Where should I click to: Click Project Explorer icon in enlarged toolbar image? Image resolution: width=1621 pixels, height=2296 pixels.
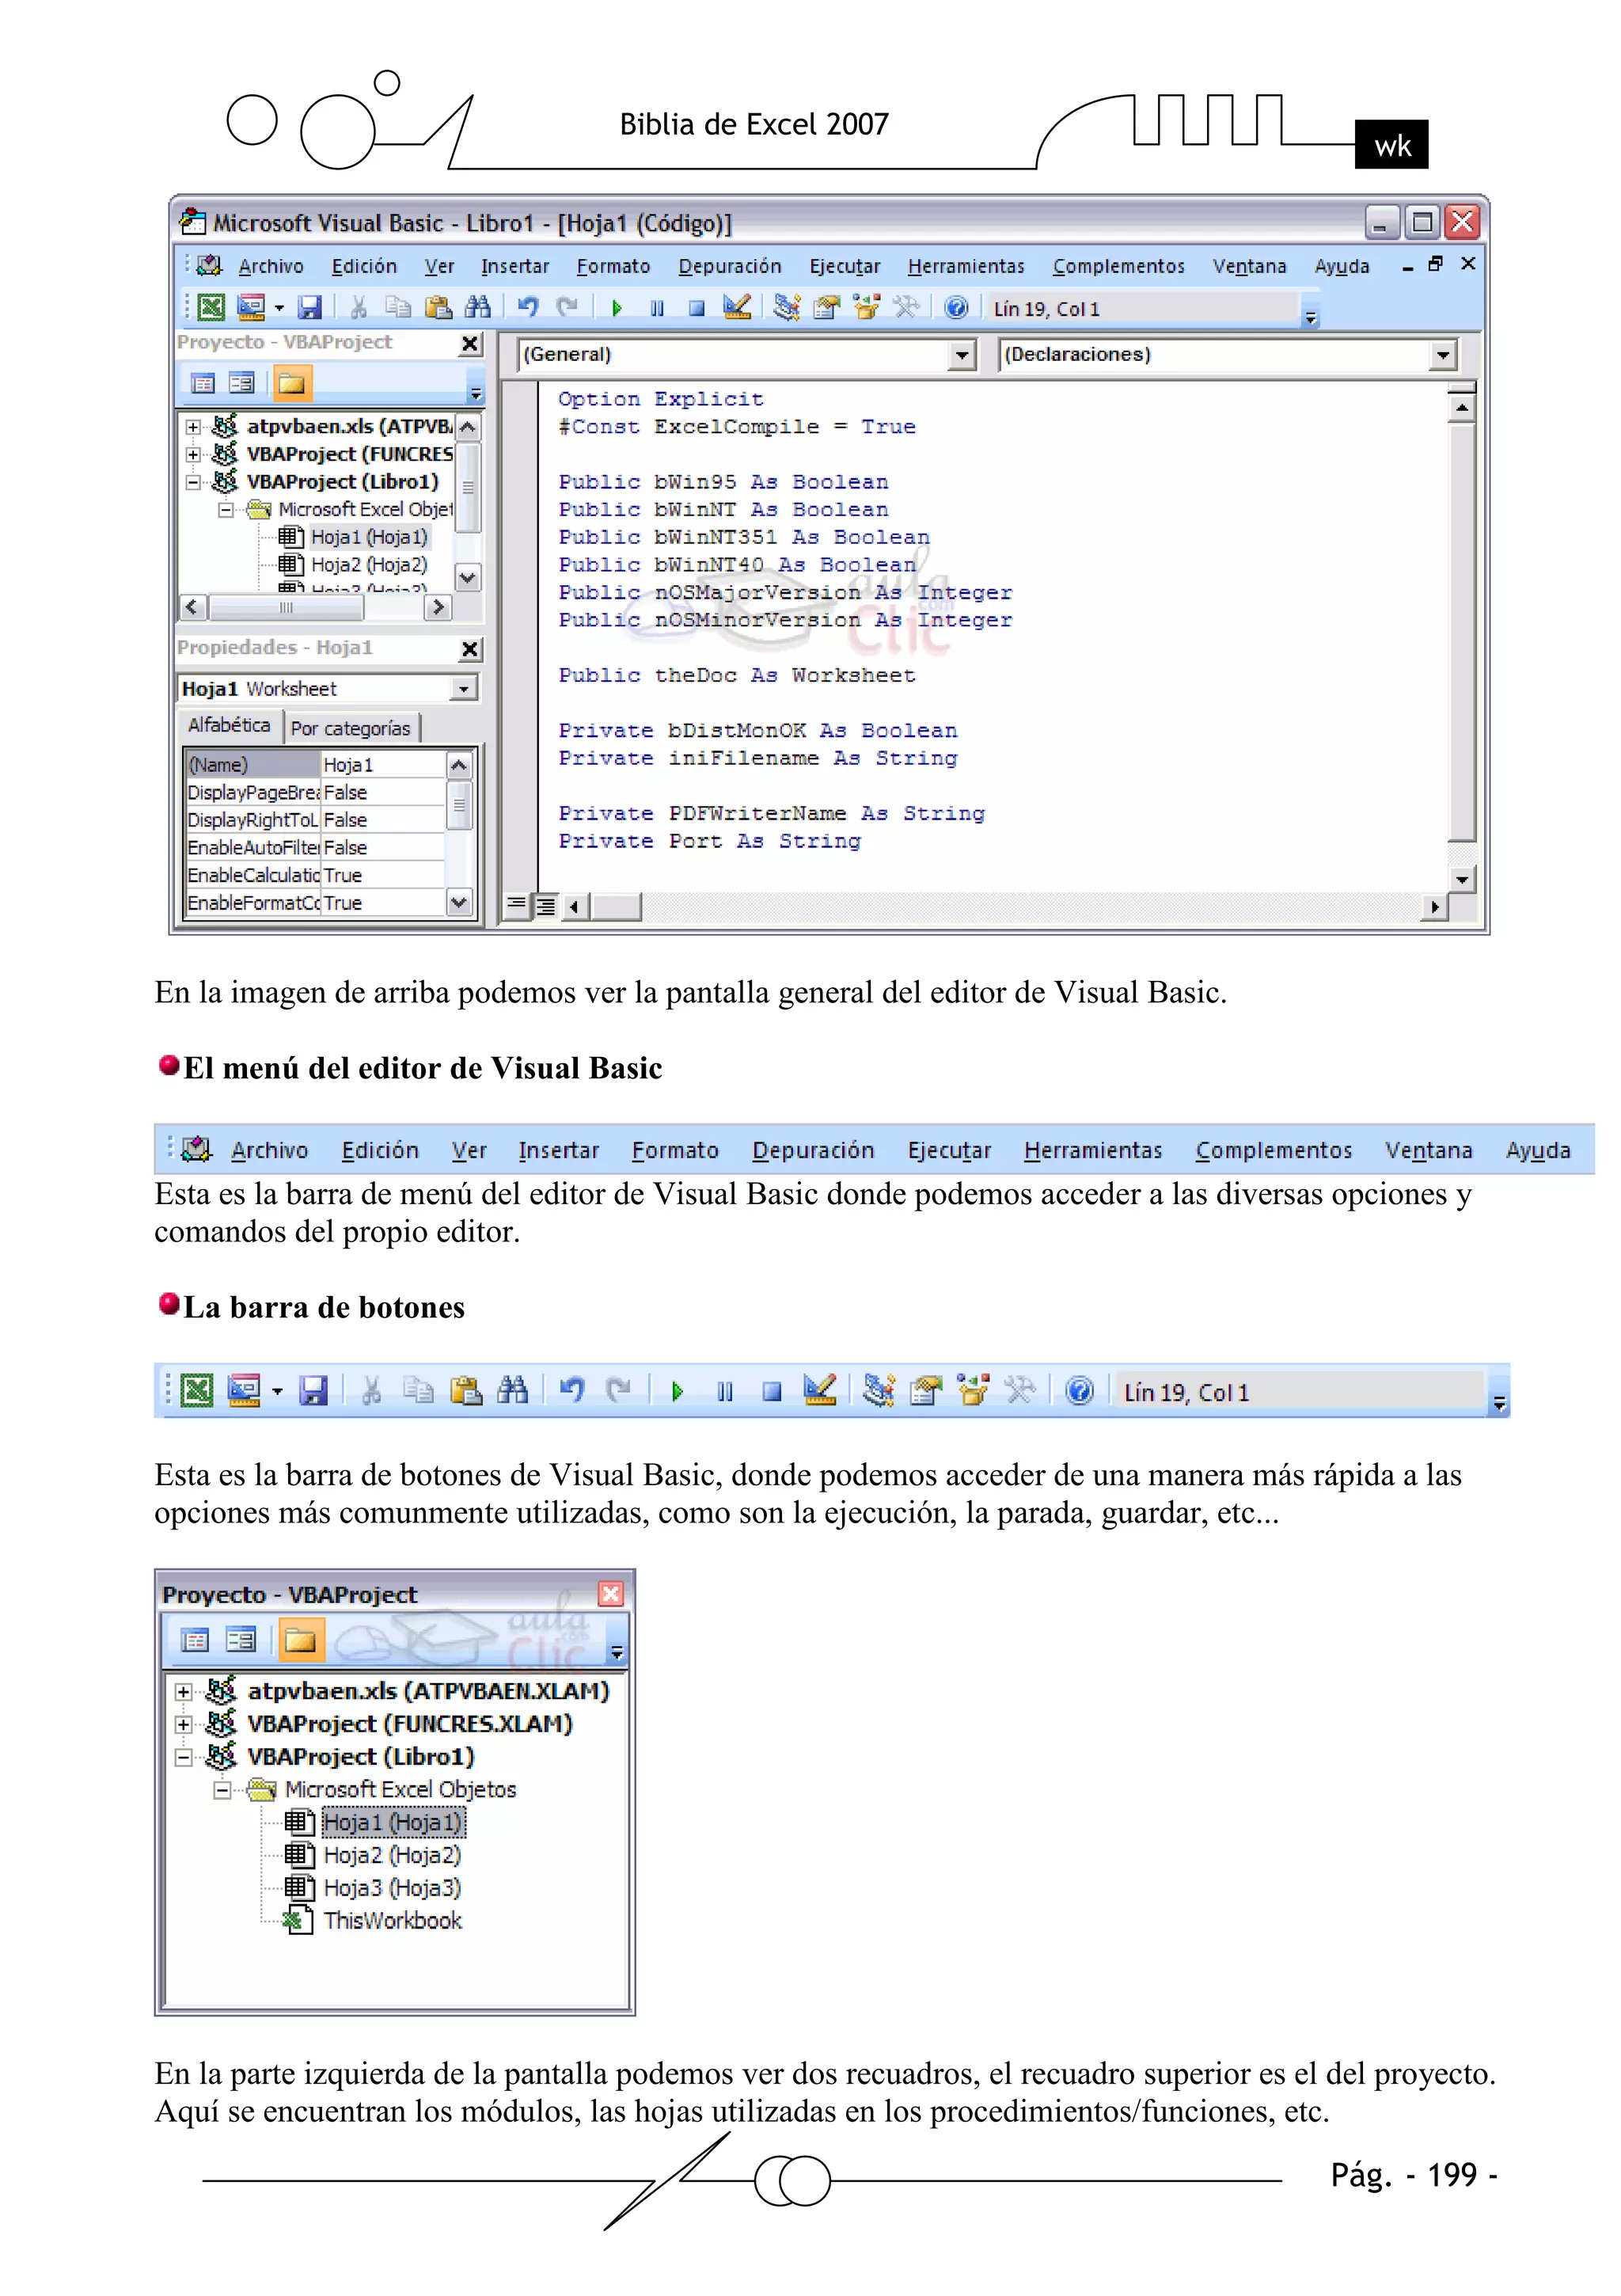878,1391
